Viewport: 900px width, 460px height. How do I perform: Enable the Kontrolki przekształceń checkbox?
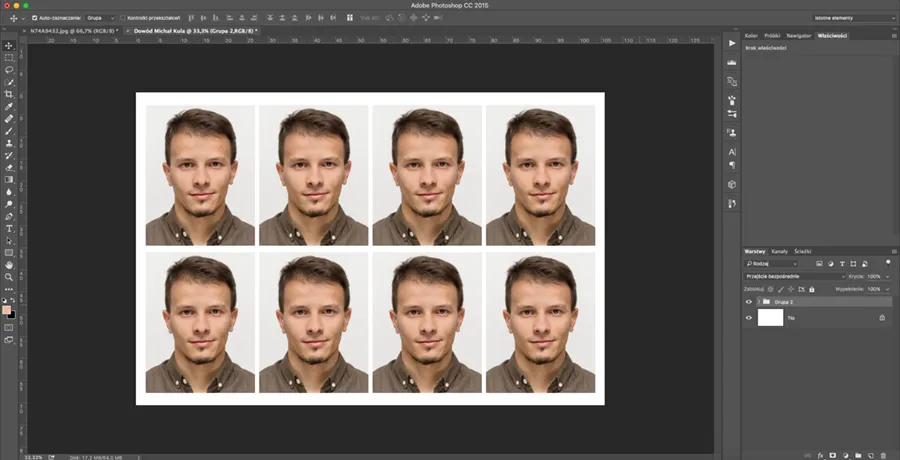(123, 18)
